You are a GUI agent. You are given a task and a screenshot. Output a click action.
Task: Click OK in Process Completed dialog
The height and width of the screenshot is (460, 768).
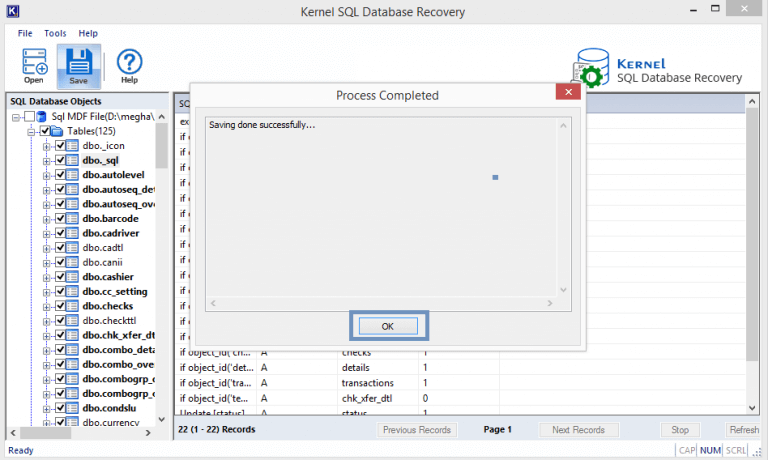[x=388, y=326]
